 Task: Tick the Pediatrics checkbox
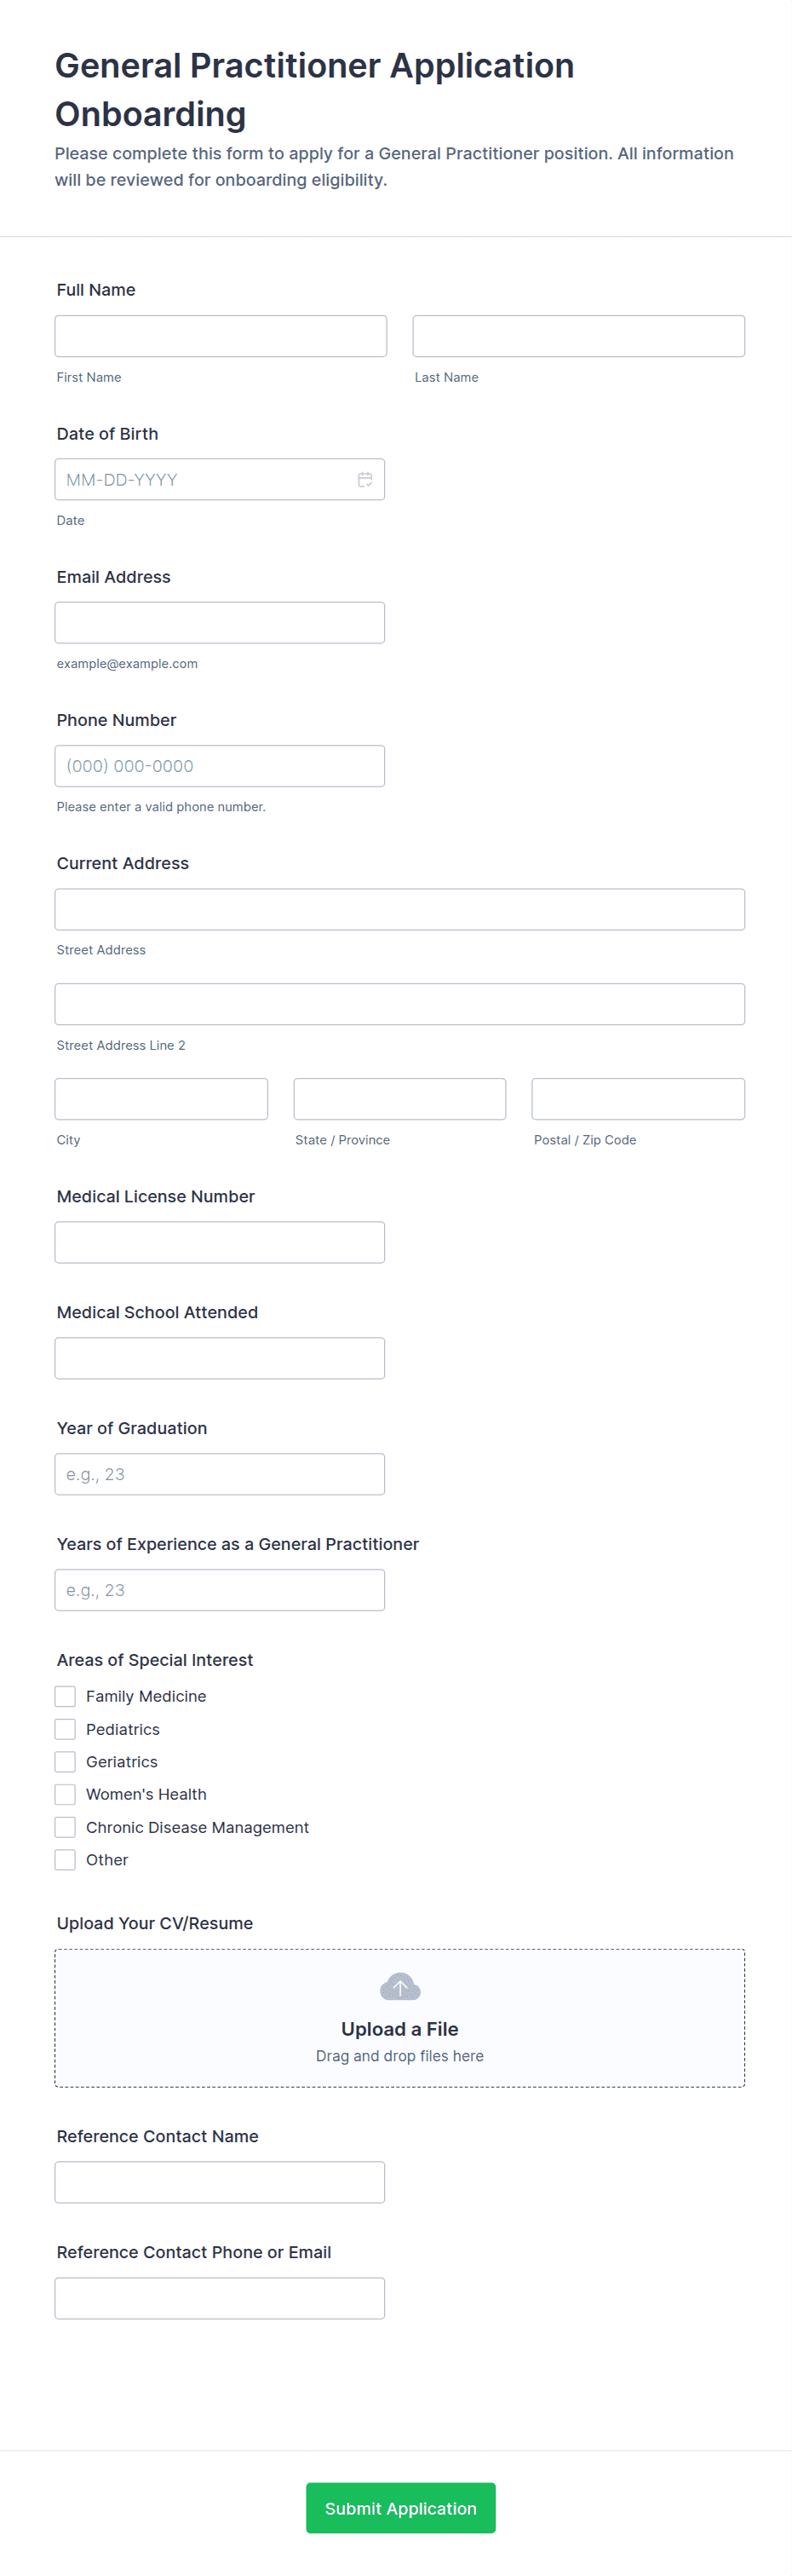(x=65, y=1729)
